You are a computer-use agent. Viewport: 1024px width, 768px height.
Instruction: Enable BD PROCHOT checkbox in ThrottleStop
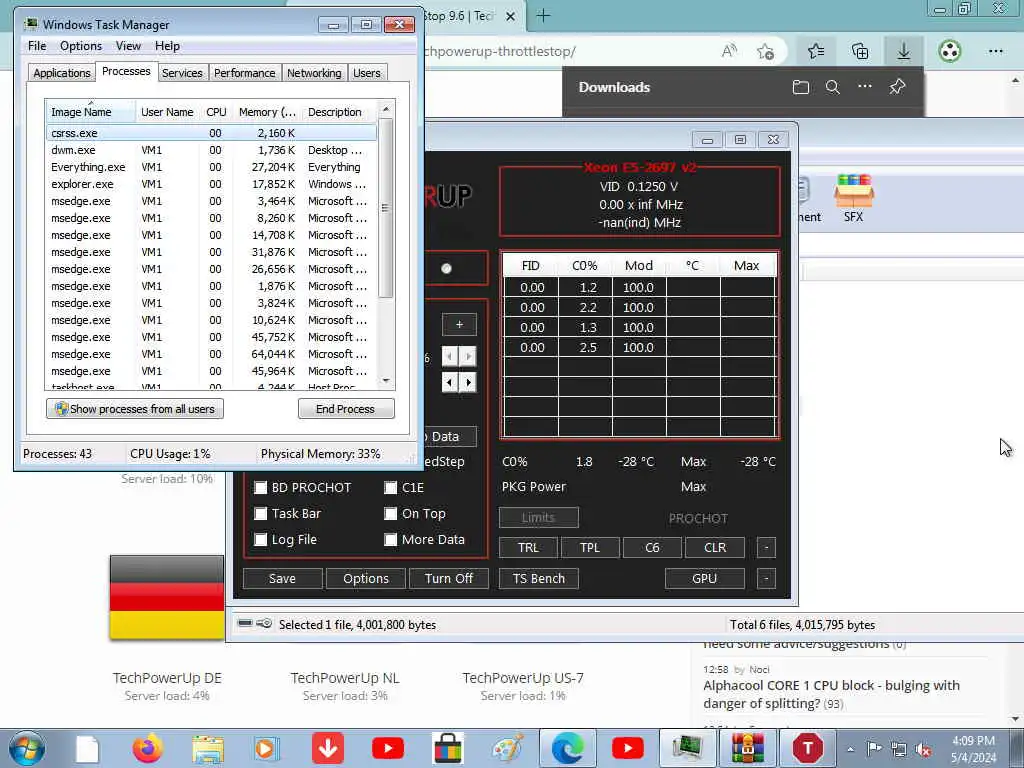click(x=261, y=488)
